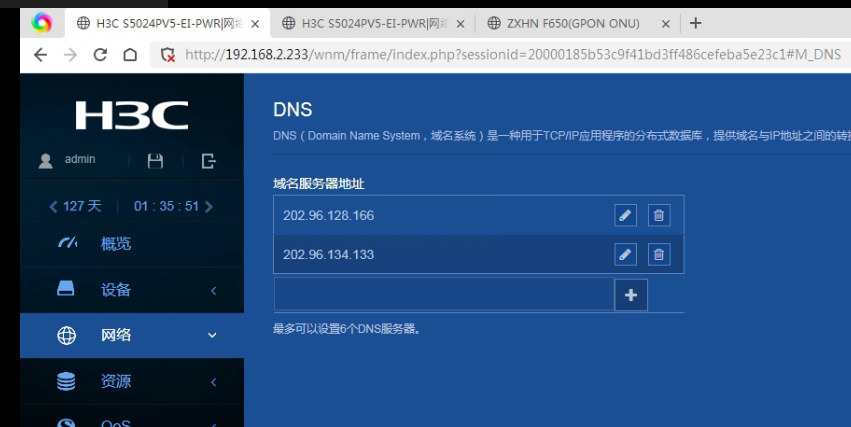This screenshot has width=851, height=427.
Task: Click the URL address bar
Action: [513, 55]
